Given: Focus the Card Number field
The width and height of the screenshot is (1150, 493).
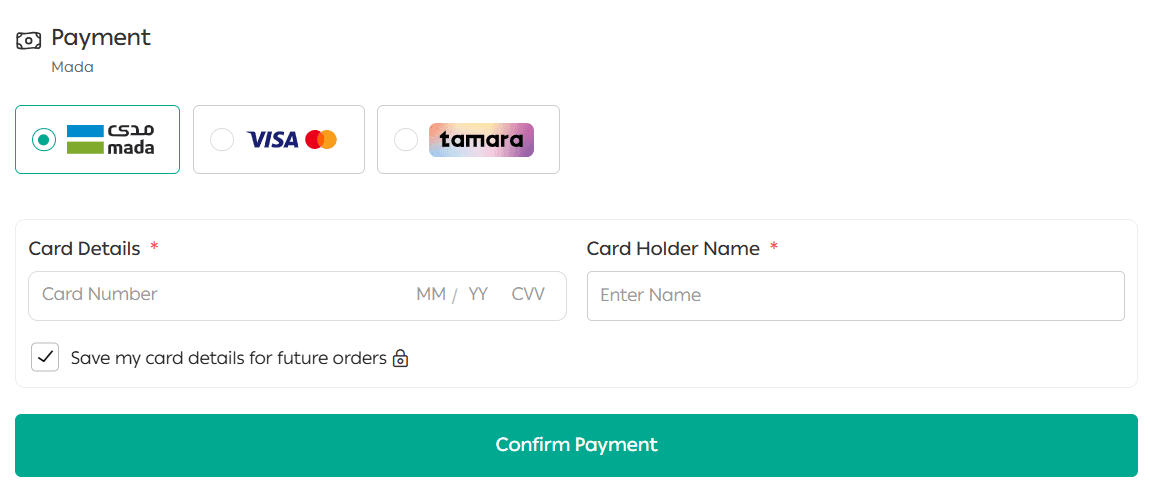Looking at the screenshot, I should [x=200, y=295].
